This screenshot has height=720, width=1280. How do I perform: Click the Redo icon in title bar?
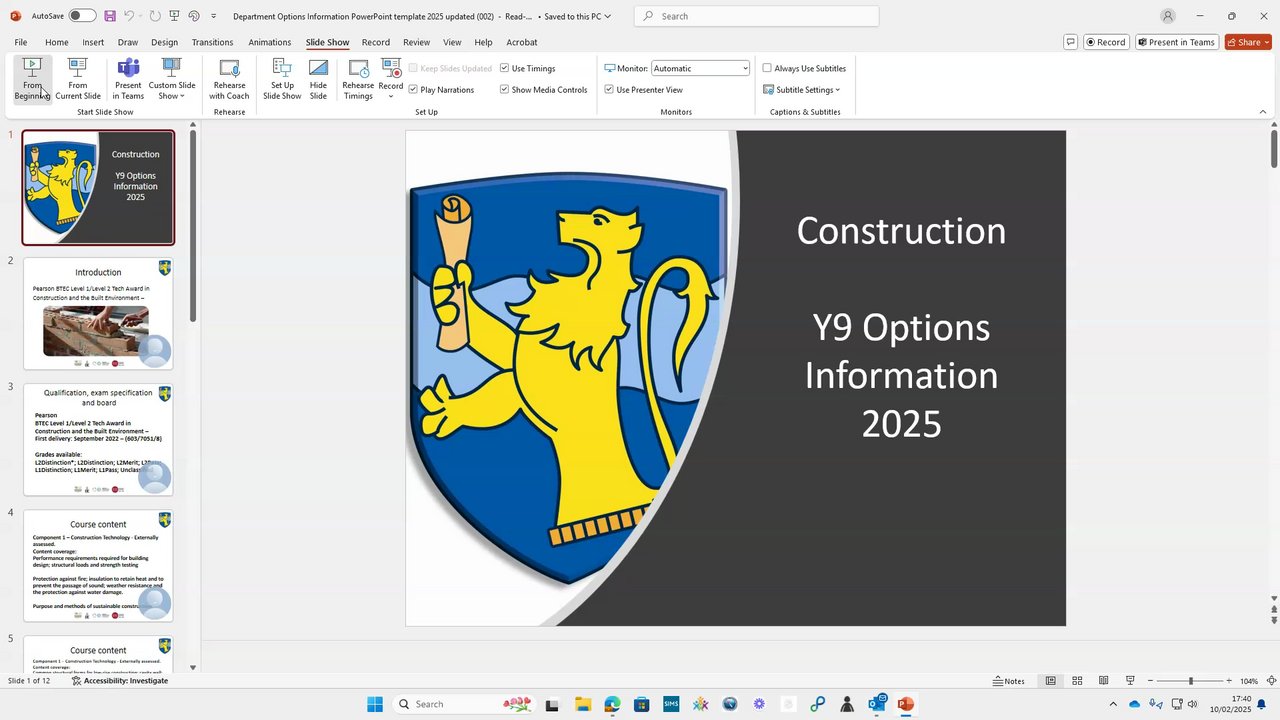pos(156,16)
